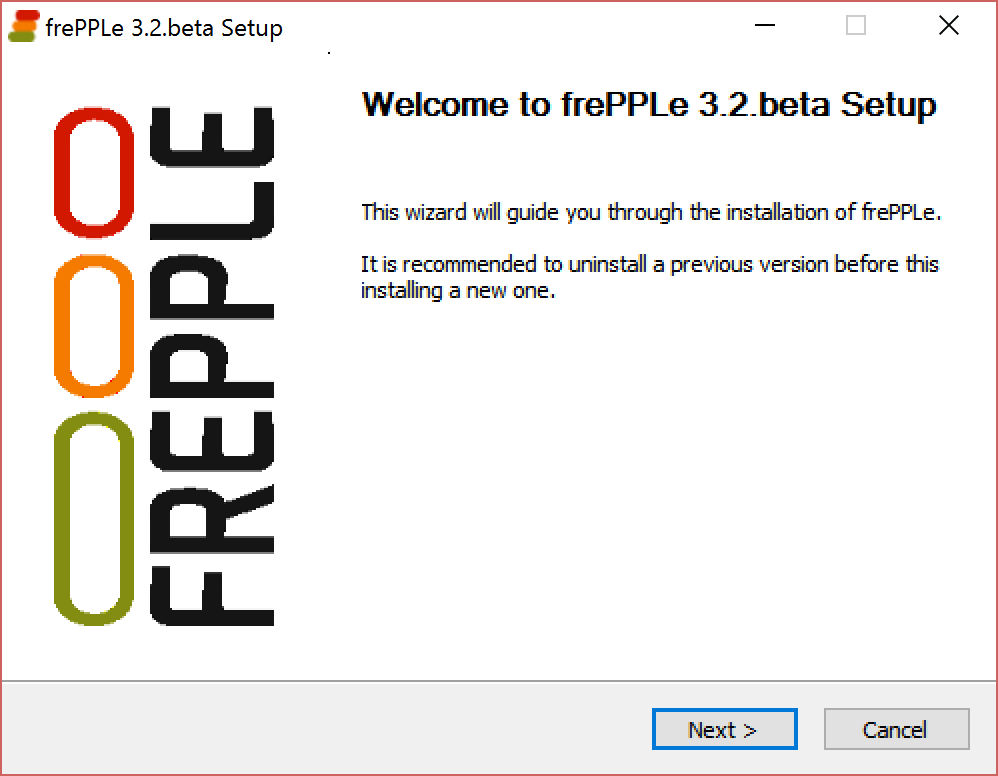
Task: Click the greyed-out maximize button
Action: (856, 27)
